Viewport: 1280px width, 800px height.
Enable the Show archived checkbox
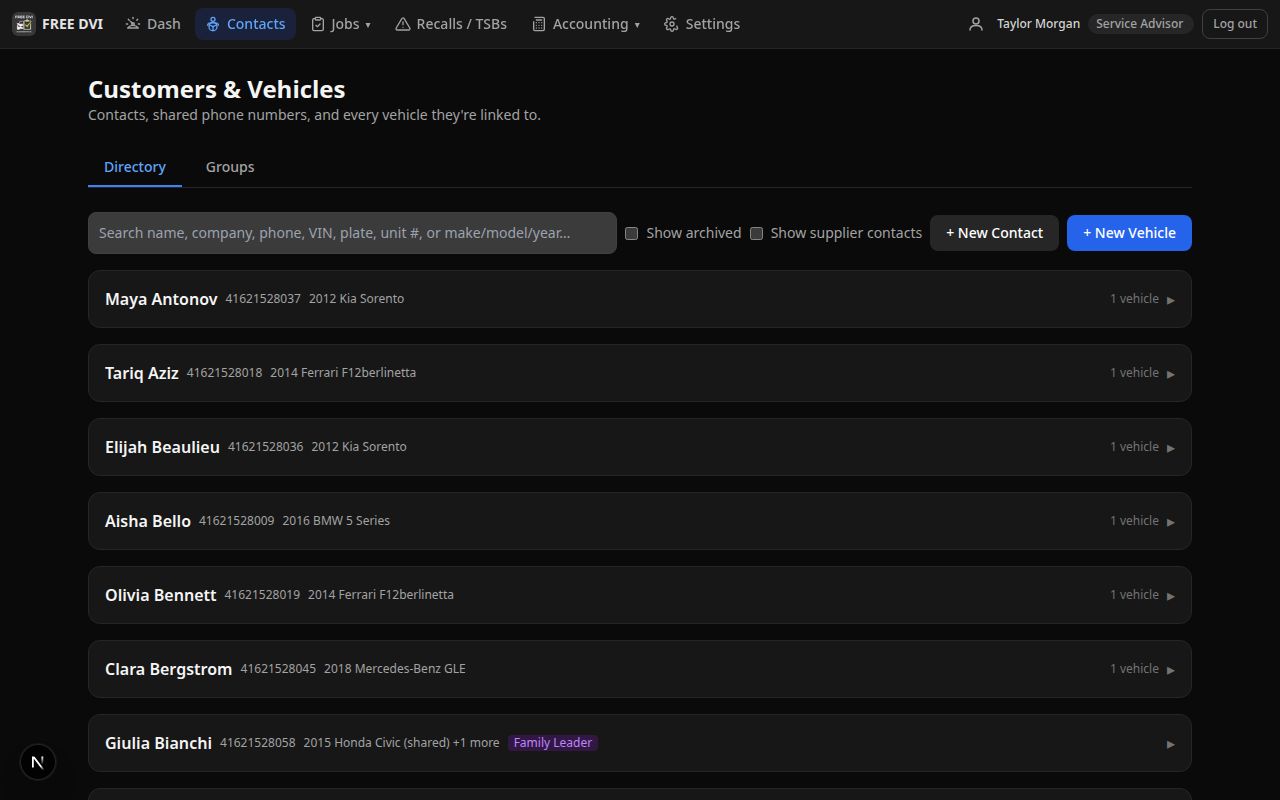click(x=632, y=233)
